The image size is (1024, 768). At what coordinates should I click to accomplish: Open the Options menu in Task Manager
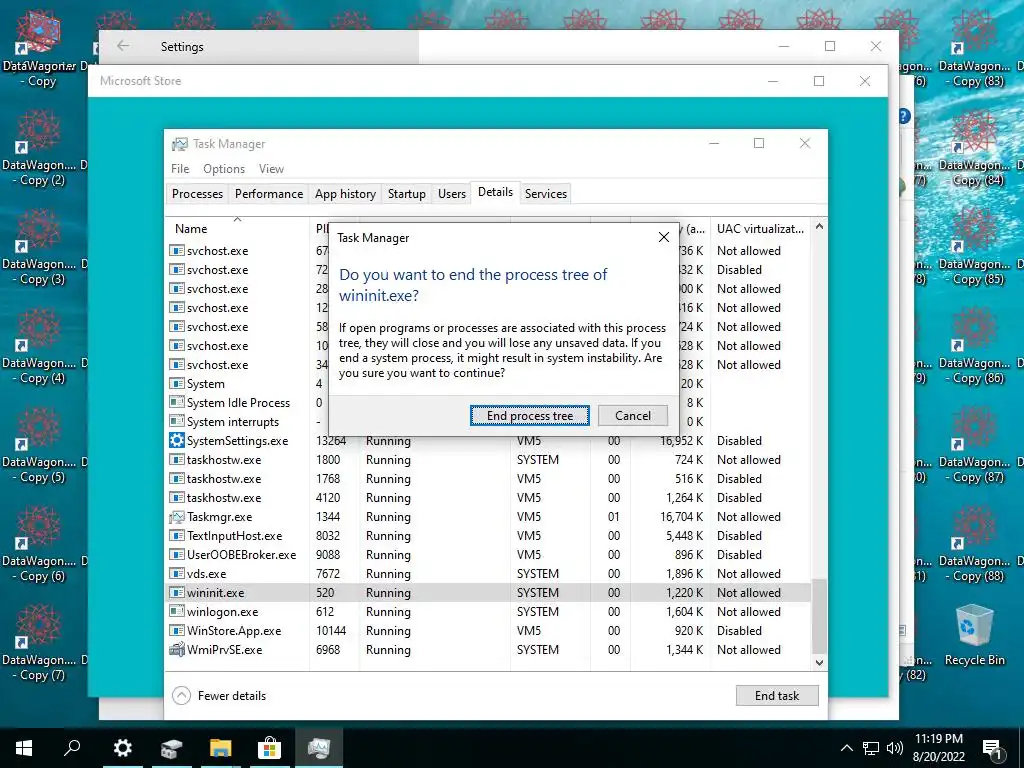click(224, 168)
